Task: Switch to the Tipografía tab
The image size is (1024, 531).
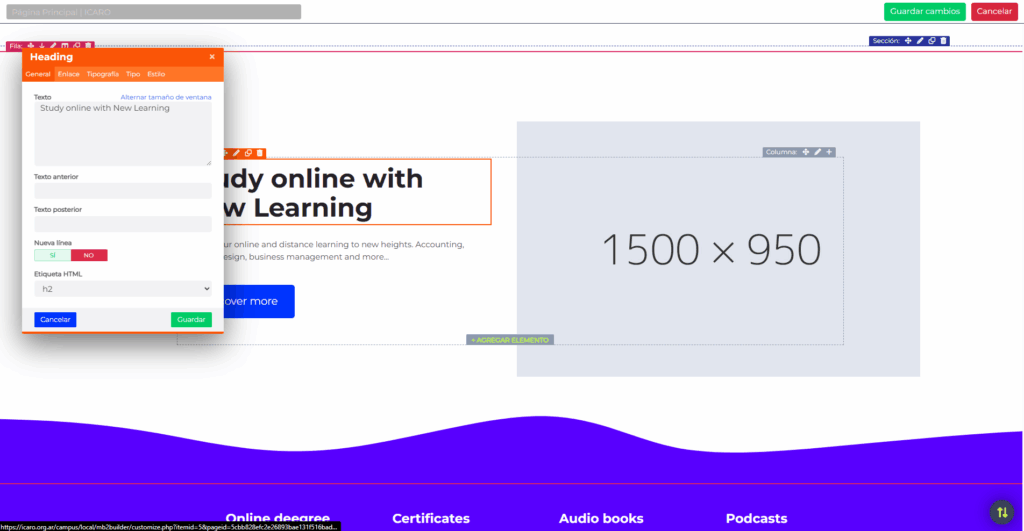Action: pos(102,74)
